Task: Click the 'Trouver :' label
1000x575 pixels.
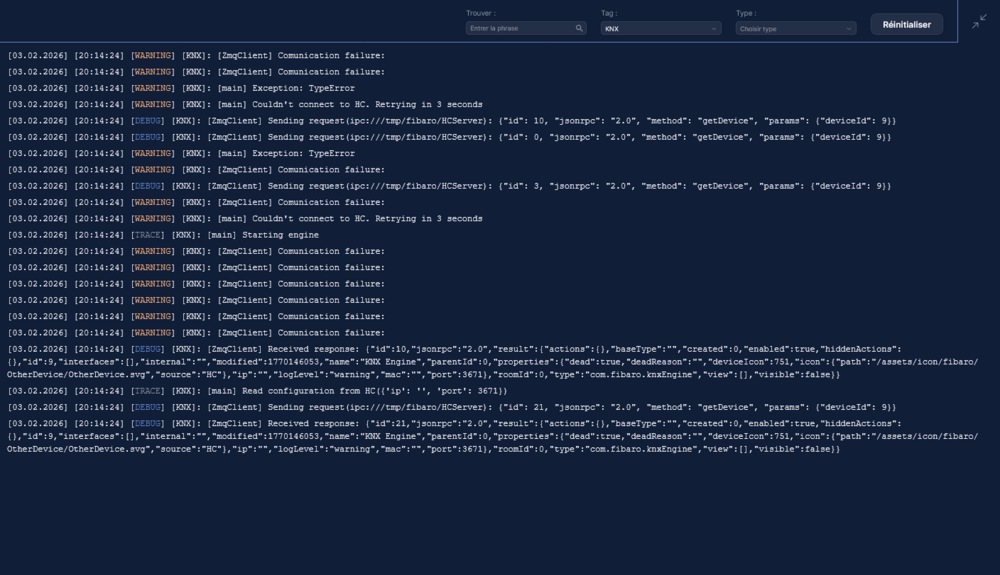Action: [x=481, y=13]
